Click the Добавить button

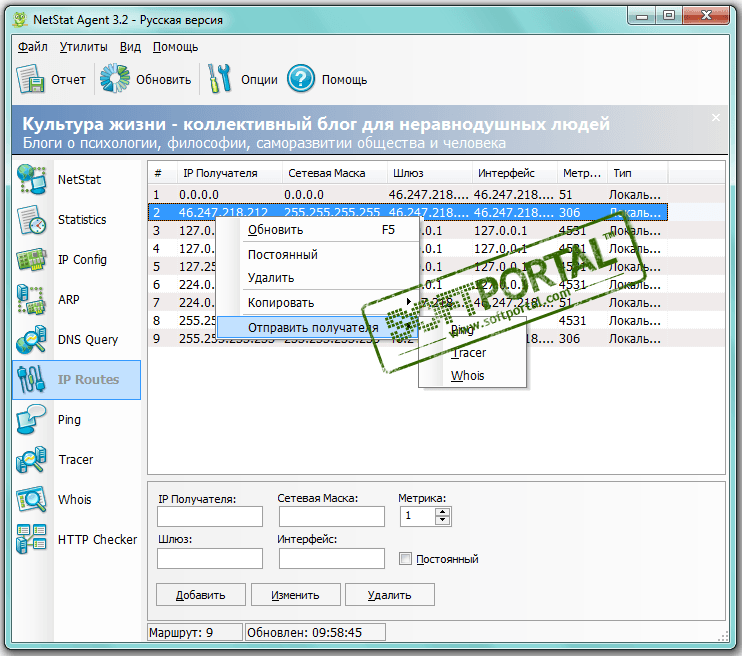click(x=201, y=595)
